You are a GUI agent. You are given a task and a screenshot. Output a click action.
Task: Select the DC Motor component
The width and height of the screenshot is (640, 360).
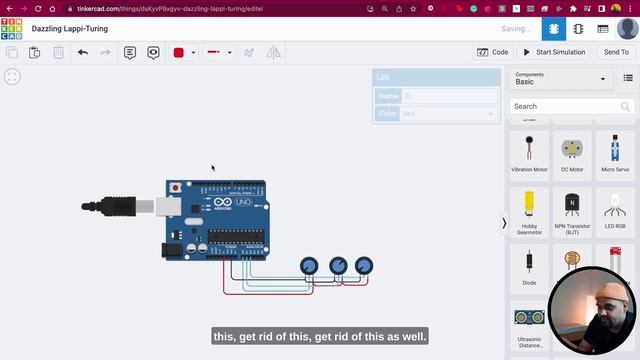click(572, 155)
